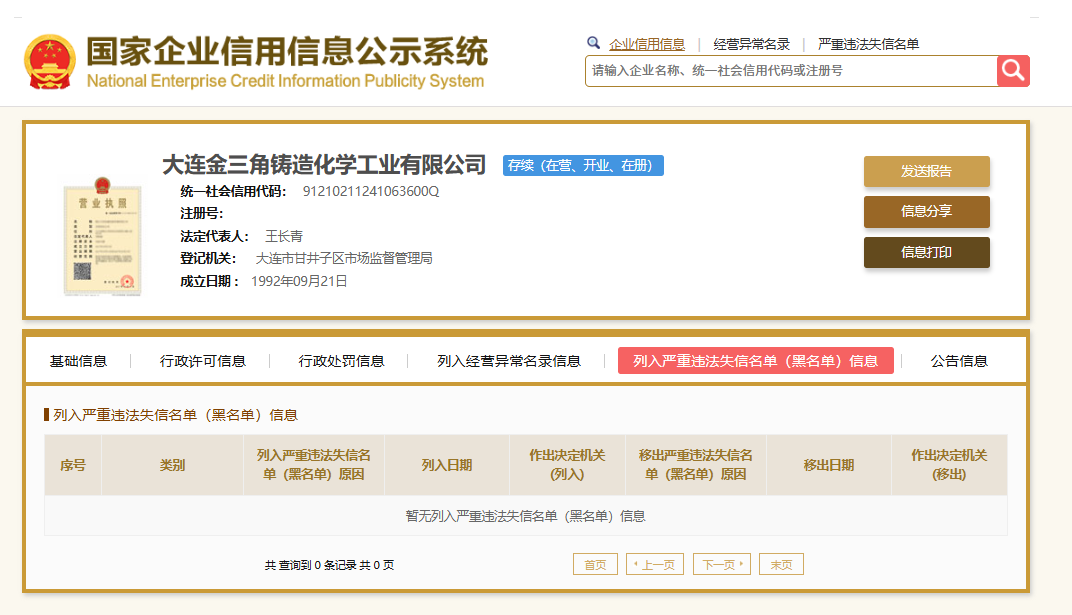Click the company name 大连金三角铸造化学工业有限公司
This screenshot has width=1072, height=615.
(324, 165)
